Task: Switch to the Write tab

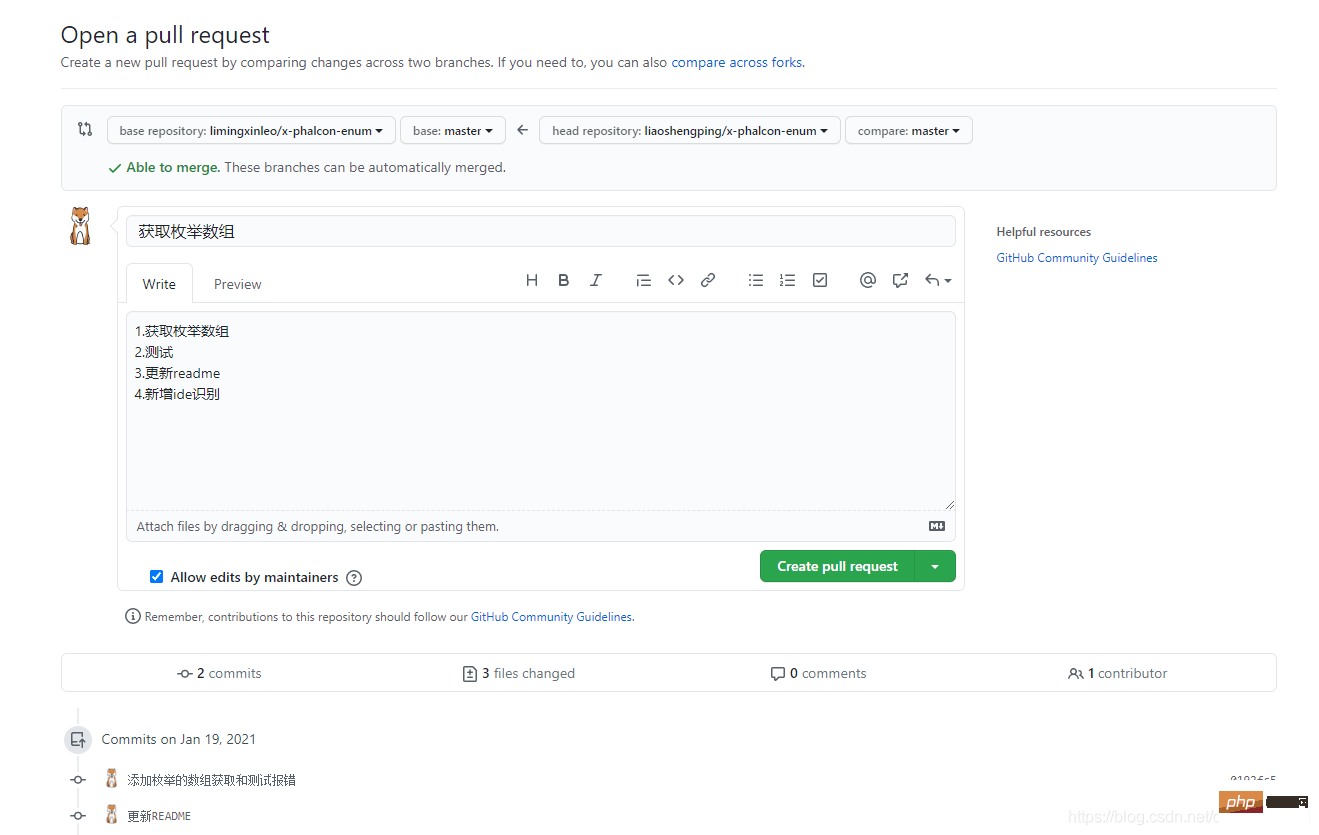Action: point(159,284)
